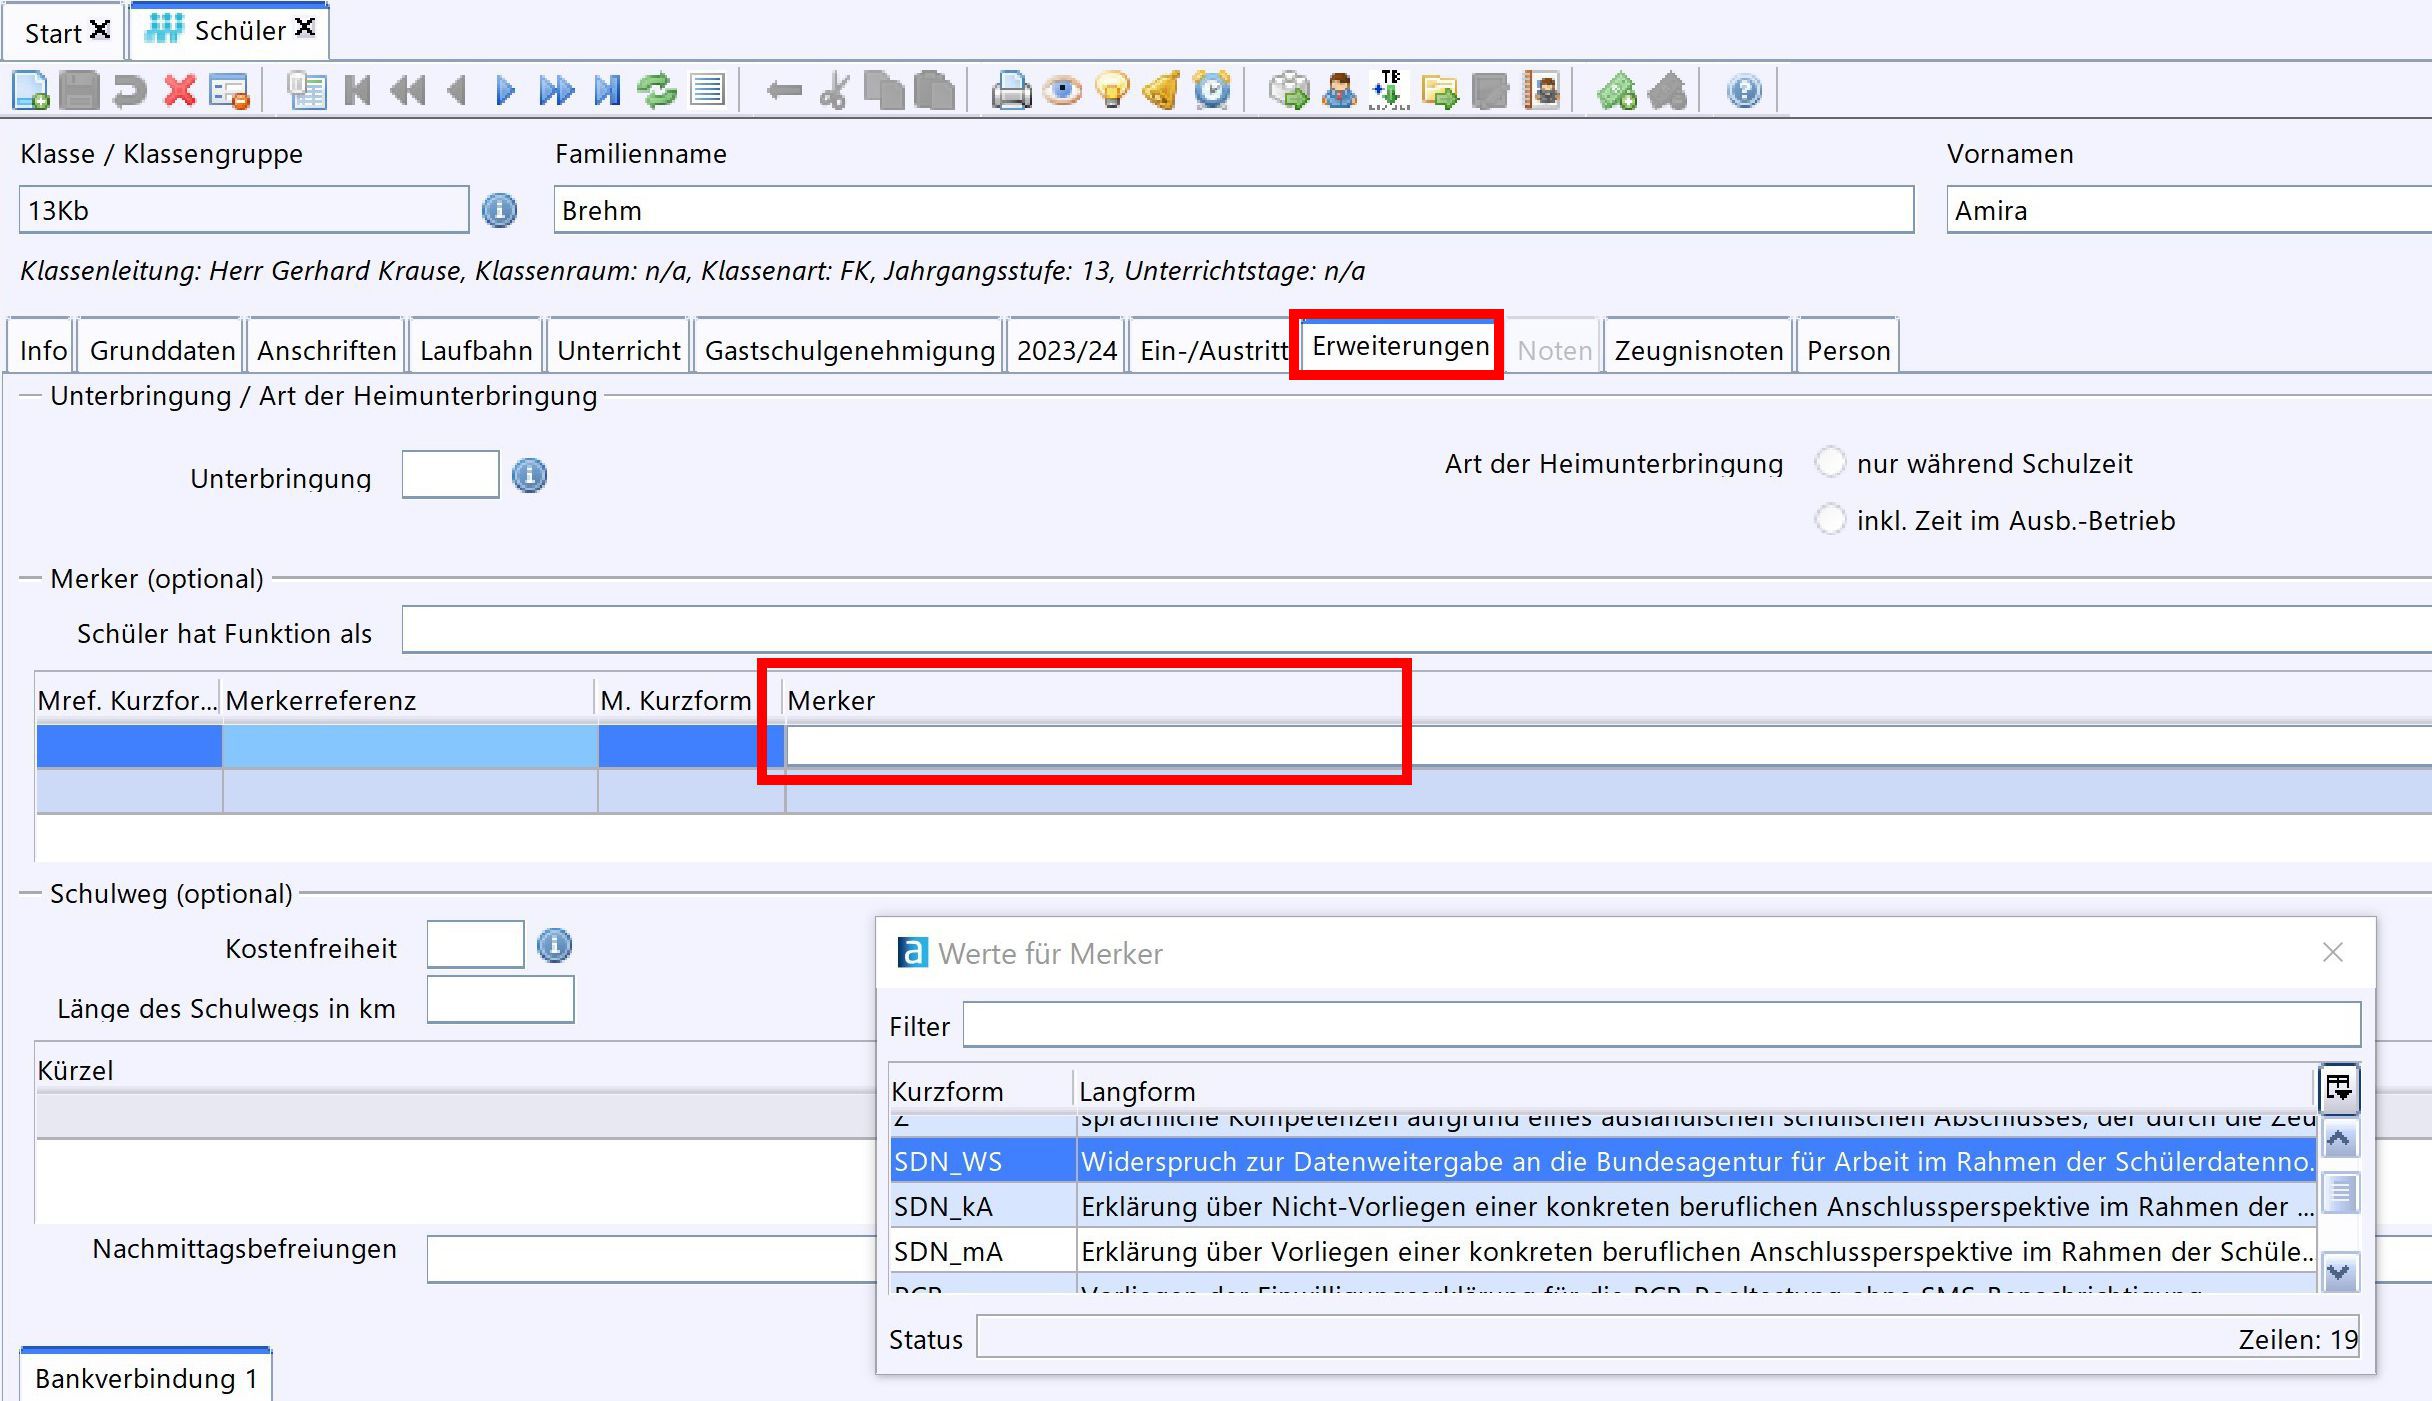Viewport: 2432px width, 1401px height.
Task: Open the table list view icon
Action: point(307,91)
